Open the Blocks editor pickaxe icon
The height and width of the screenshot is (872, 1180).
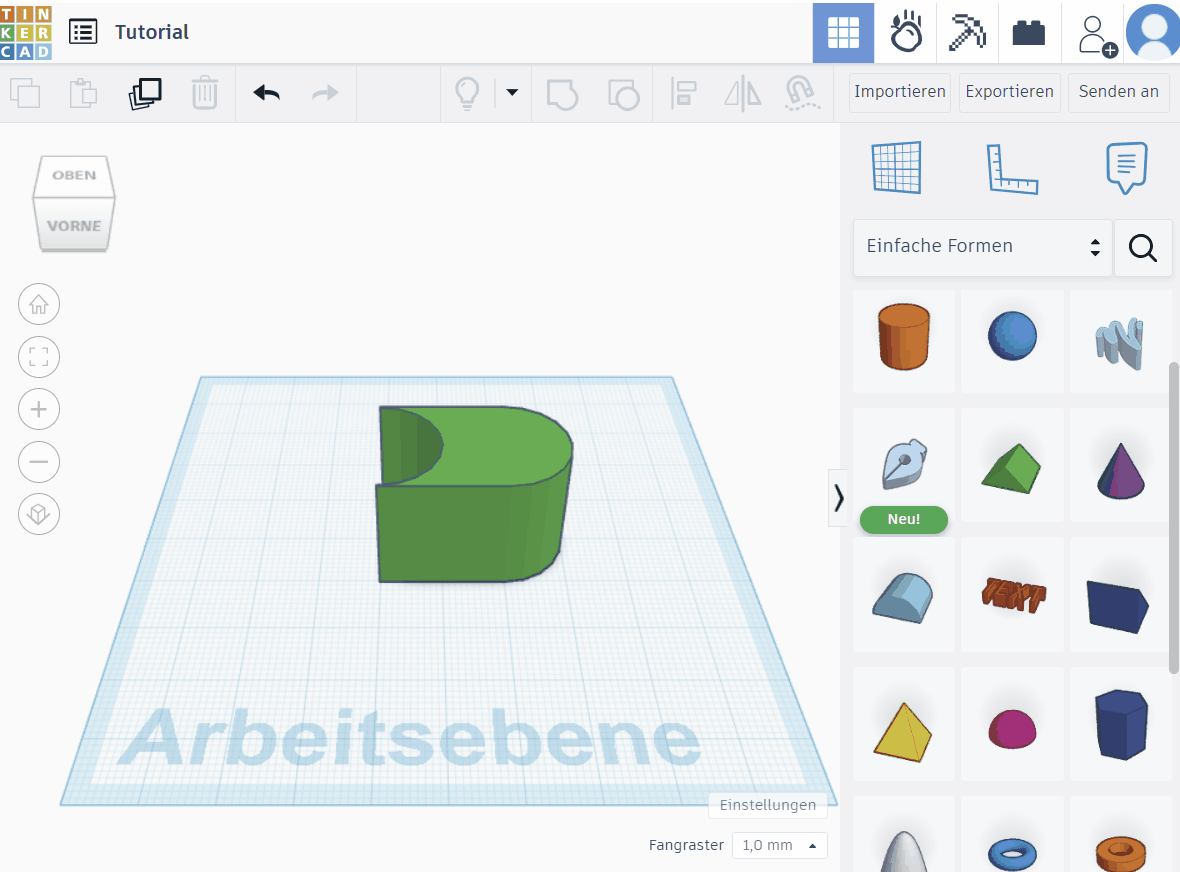[967, 32]
